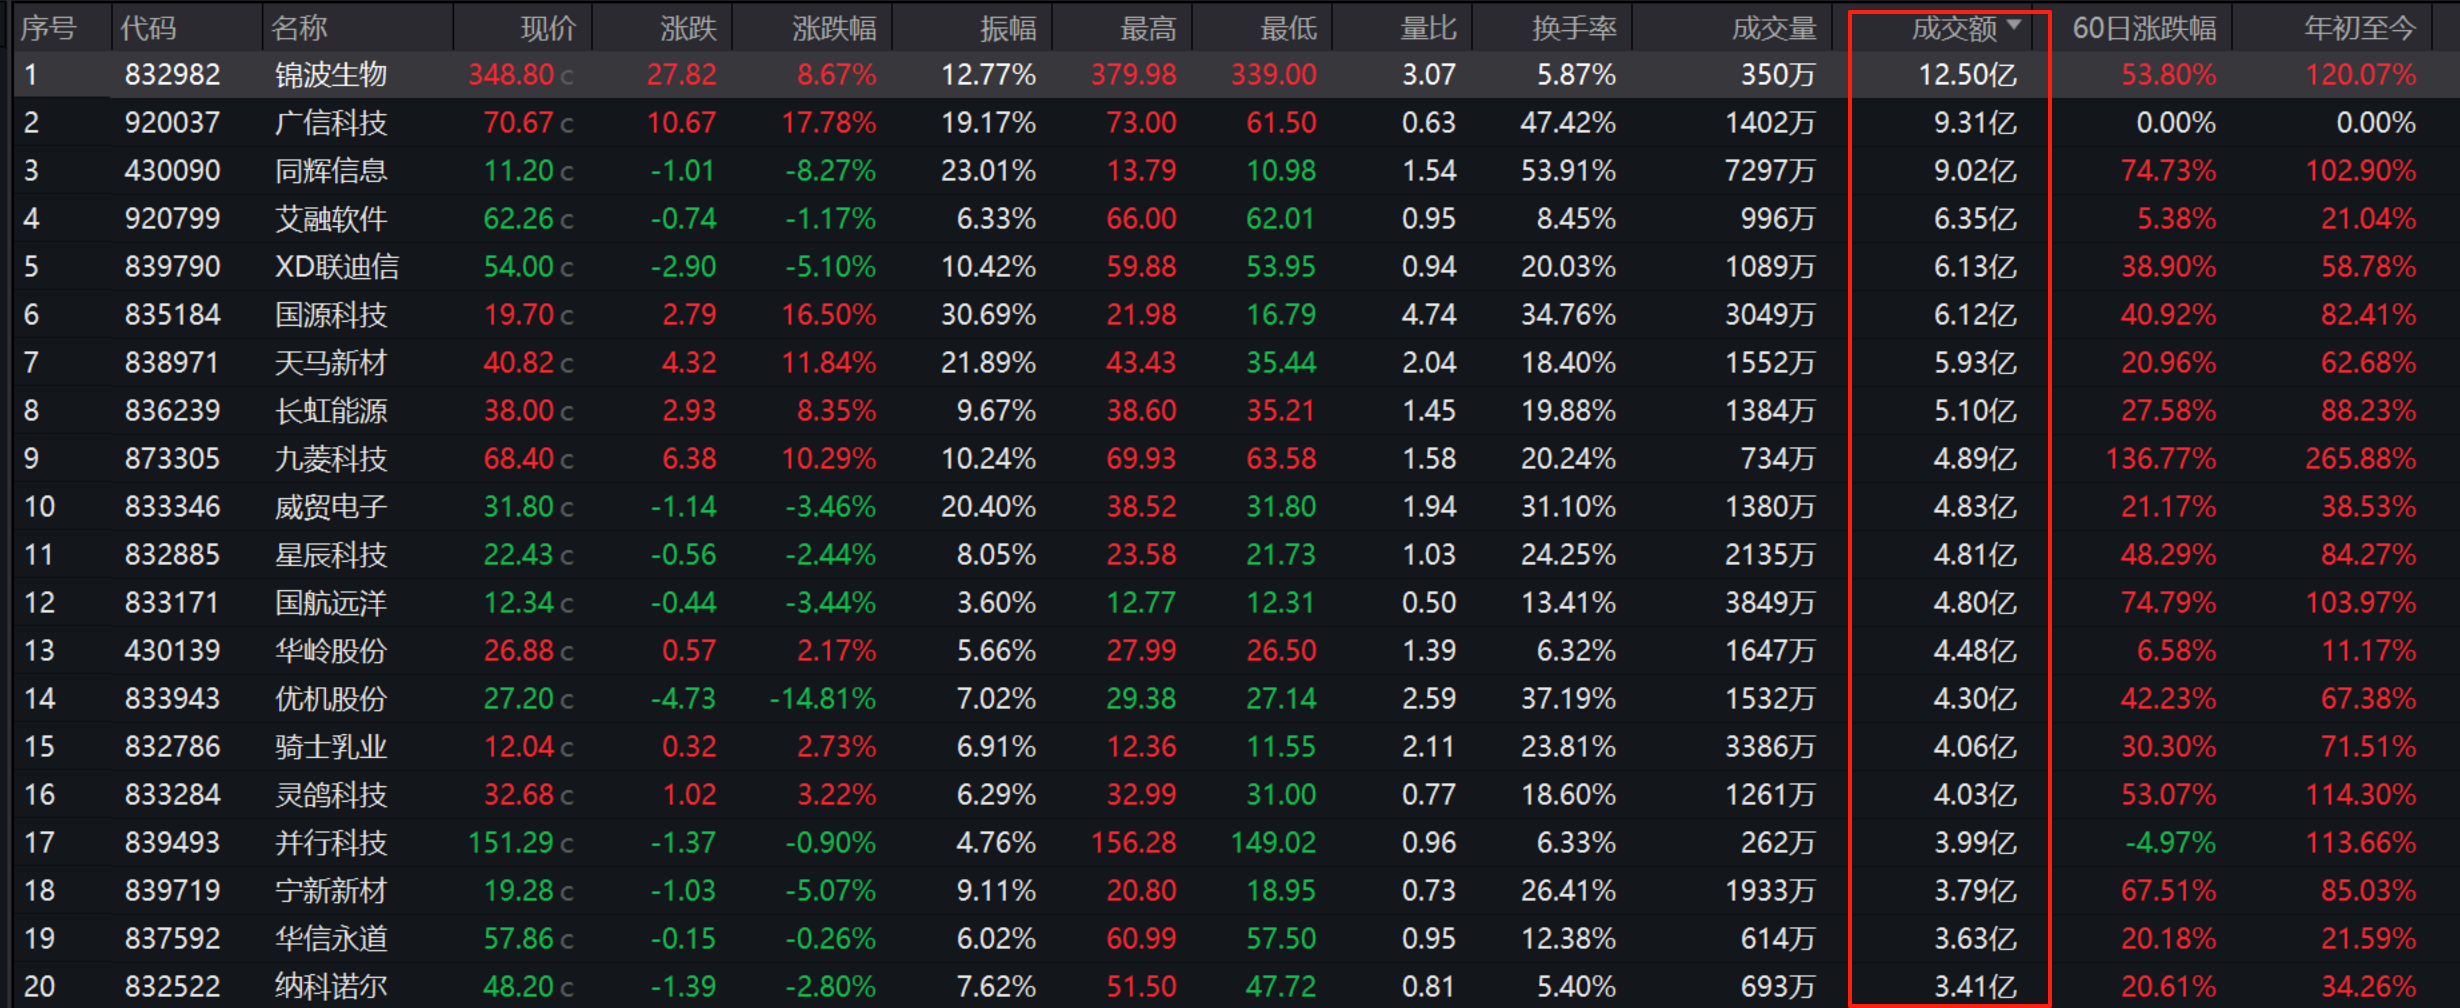Select stock 骑士乳业

331,747
